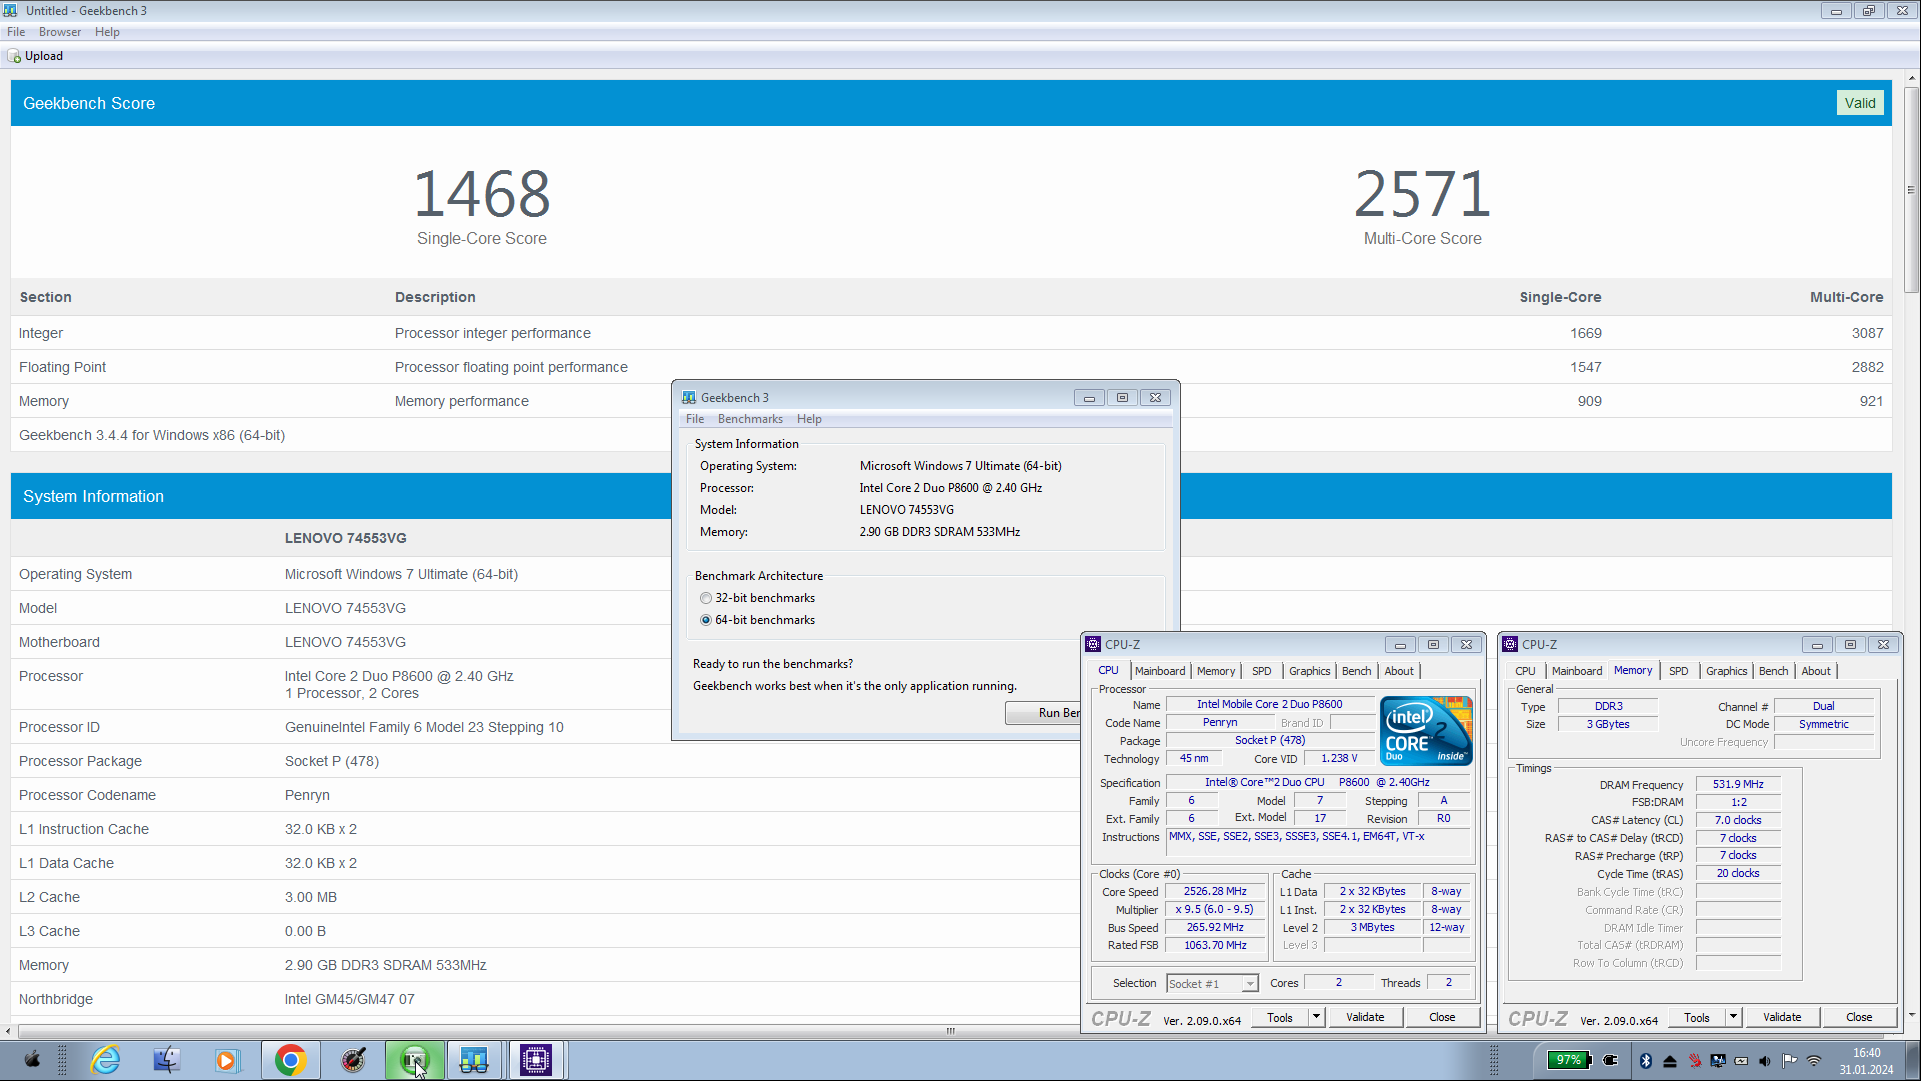1921x1081 pixels.
Task: Switch to Graphics tab in the Memory-tab CPU-Z window
Action: point(1727,671)
